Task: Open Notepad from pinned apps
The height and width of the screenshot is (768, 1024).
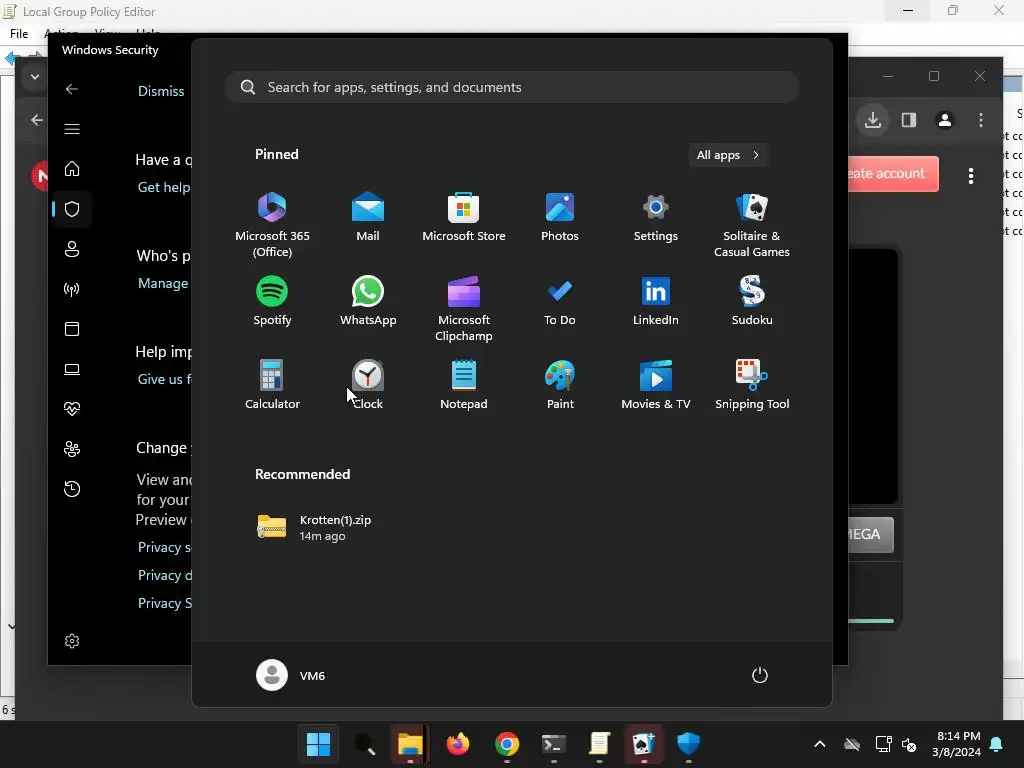Action: (x=464, y=384)
